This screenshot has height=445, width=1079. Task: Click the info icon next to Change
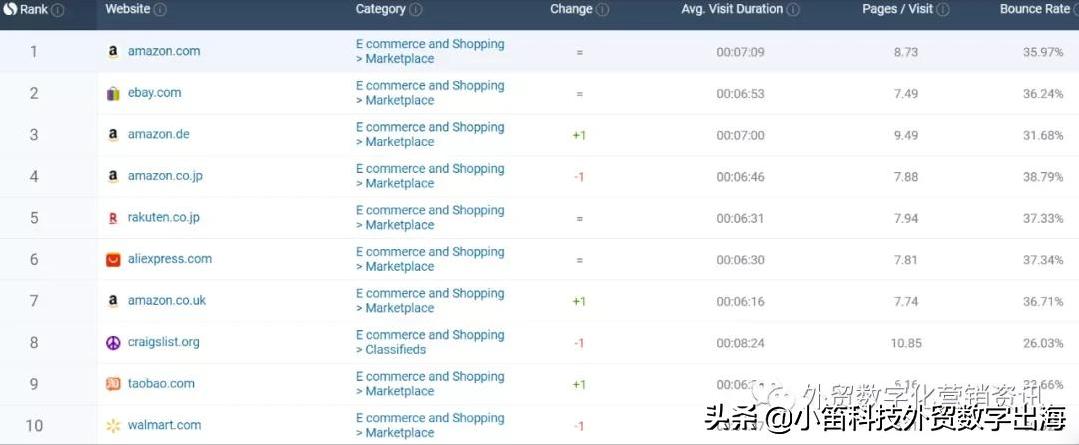pyautogui.click(x=602, y=10)
